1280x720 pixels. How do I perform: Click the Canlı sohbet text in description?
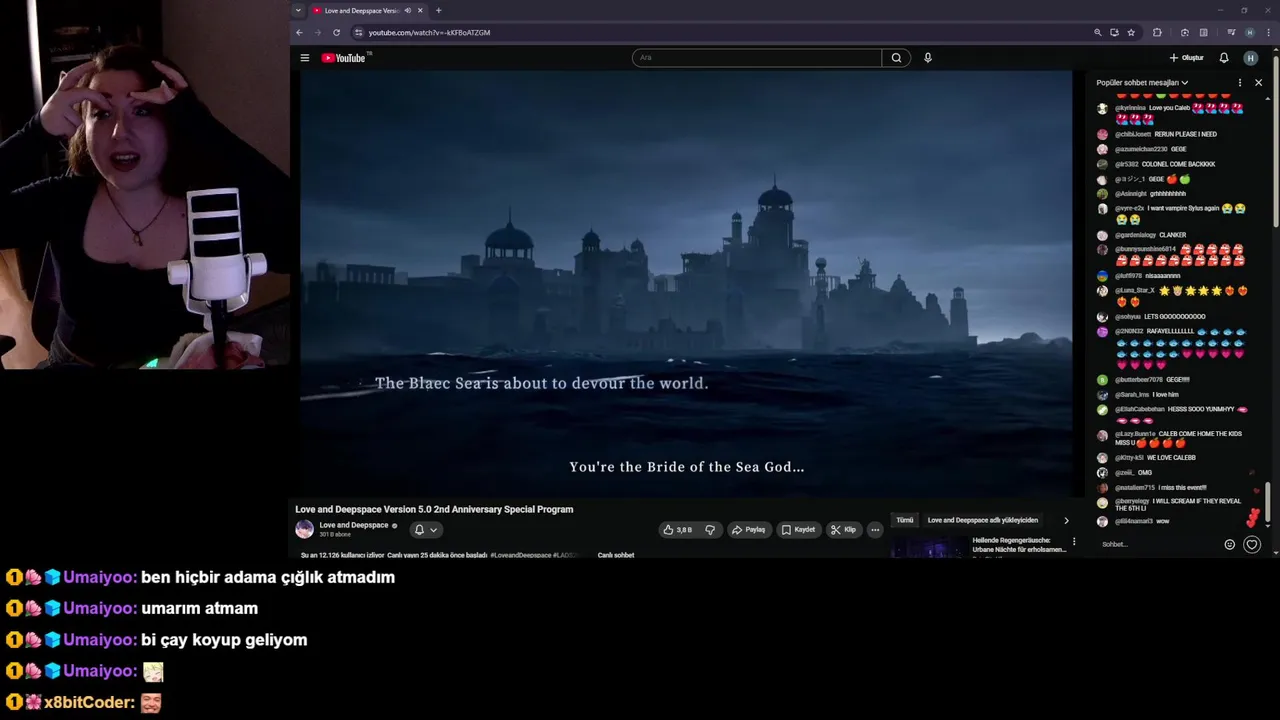[616, 555]
